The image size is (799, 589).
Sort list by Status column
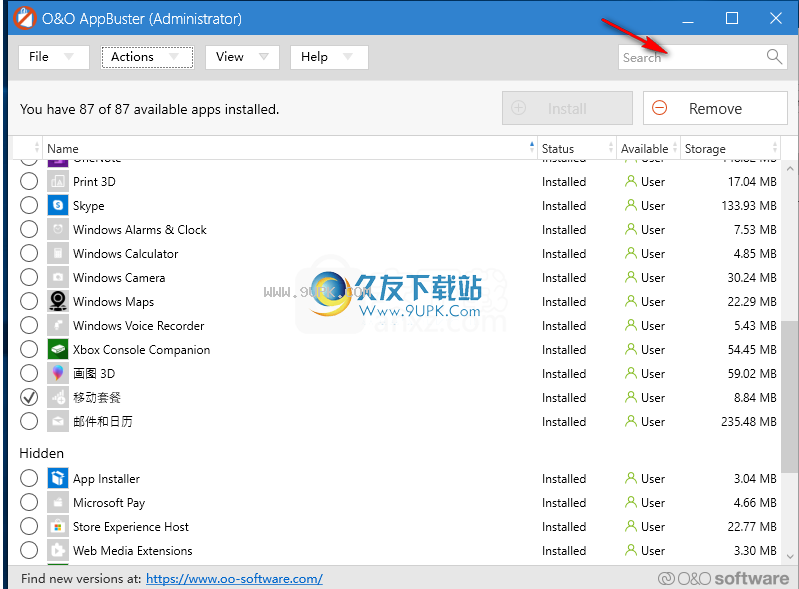click(x=577, y=148)
